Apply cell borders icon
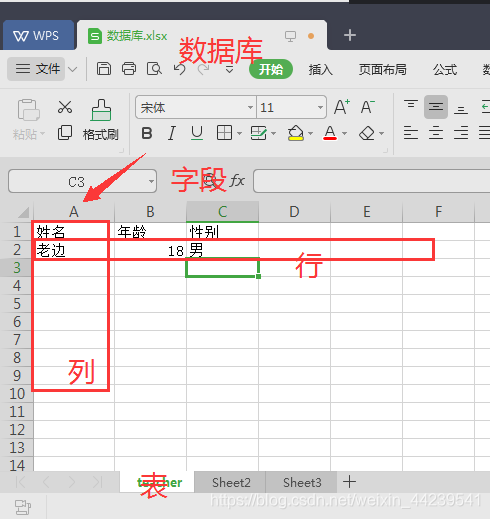This screenshot has width=490, height=519. [x=224, y=133]
